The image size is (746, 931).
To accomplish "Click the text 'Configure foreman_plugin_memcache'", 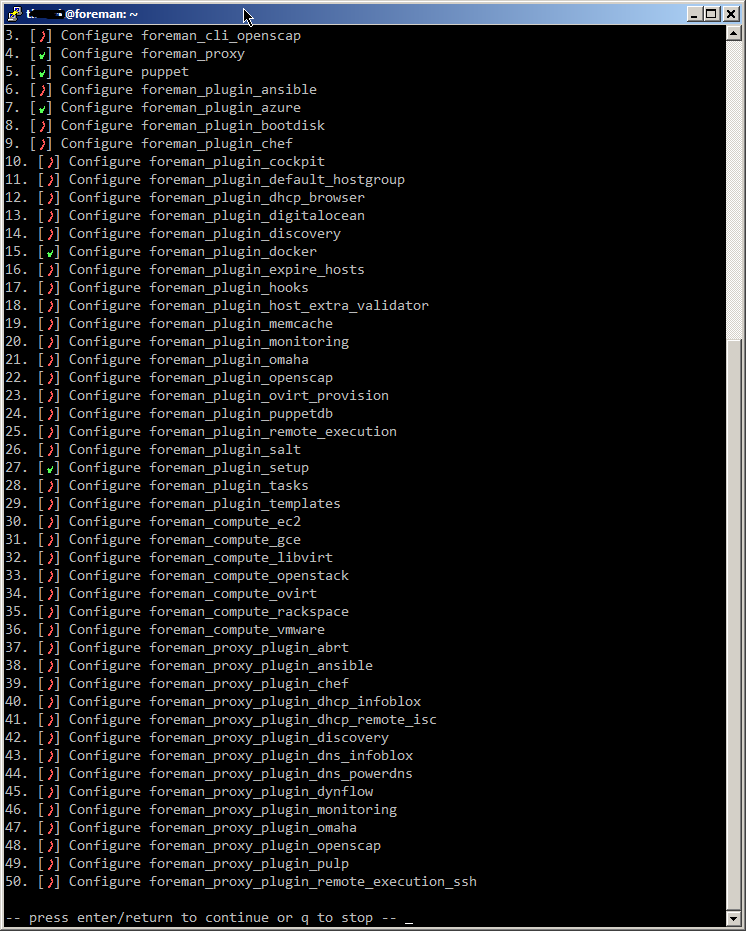I will [x=201, y=324].
